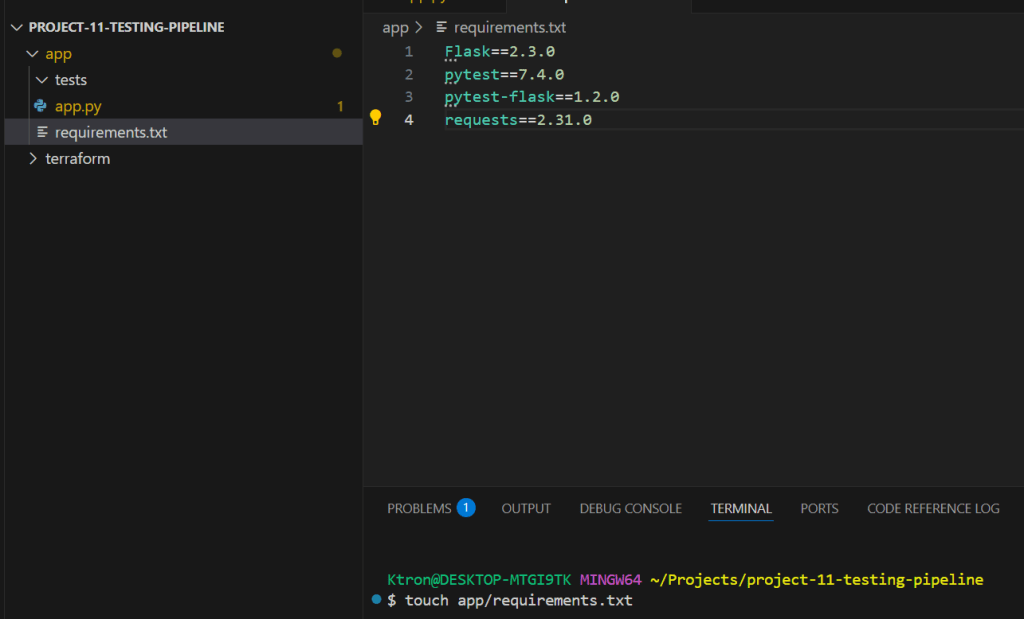This screenshot has height=619, width=1024.
Task: Open the DEBUG CONSOLE tab
Action: [630, 508]
